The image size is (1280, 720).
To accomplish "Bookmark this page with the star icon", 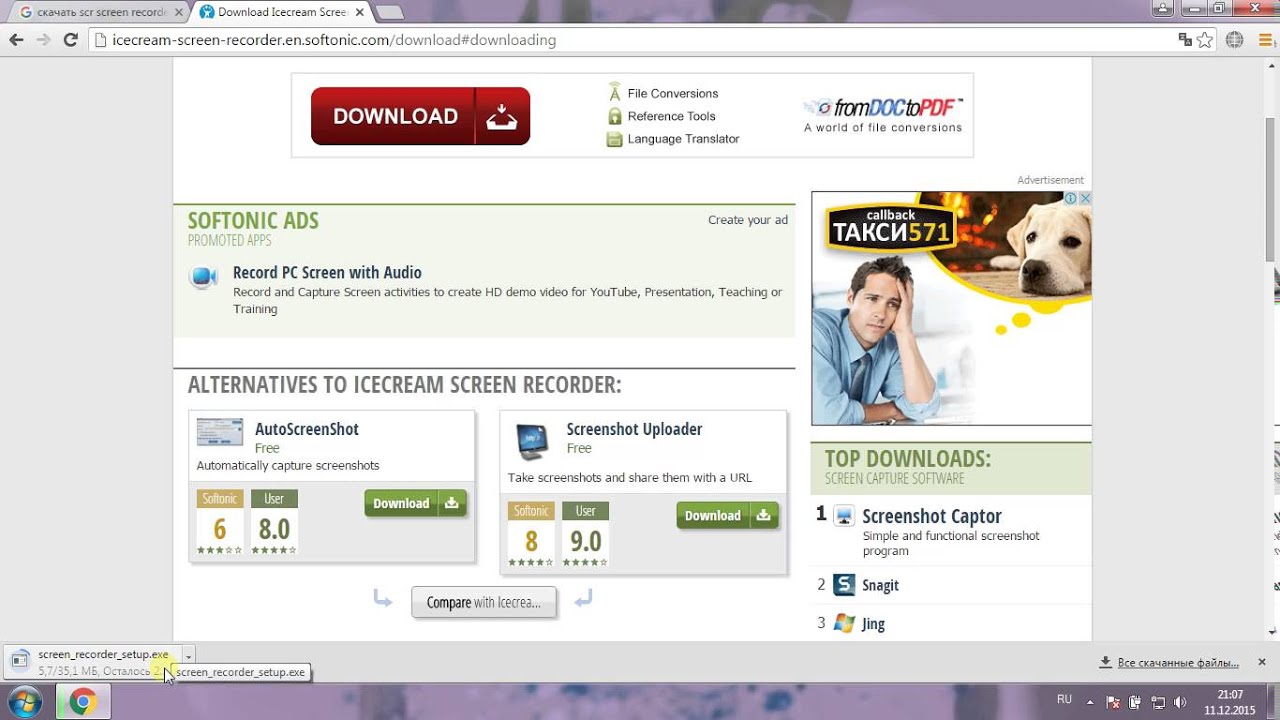I will point(1205,40).
